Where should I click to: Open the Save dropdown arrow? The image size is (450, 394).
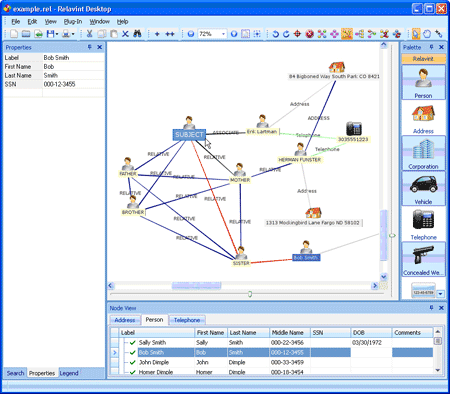(x=57, y=34)
